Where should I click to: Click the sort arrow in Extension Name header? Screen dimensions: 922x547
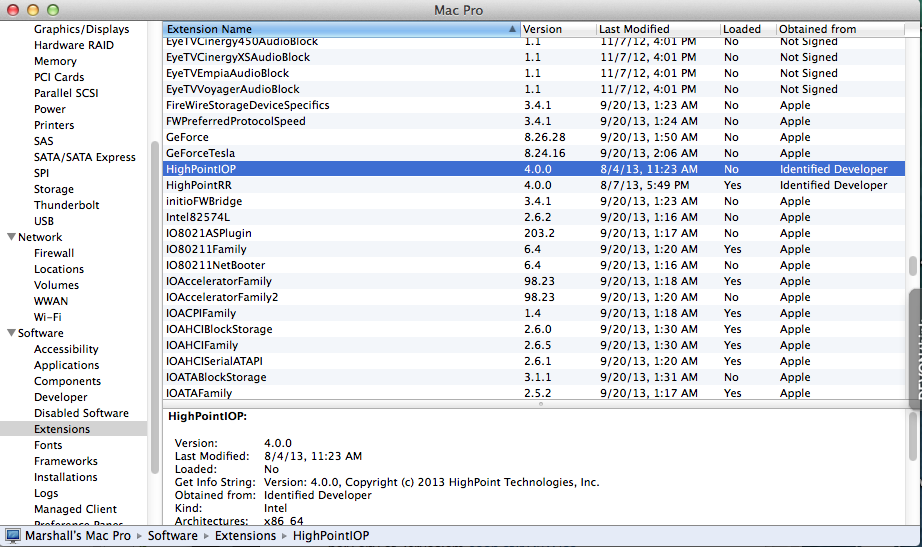512,29
